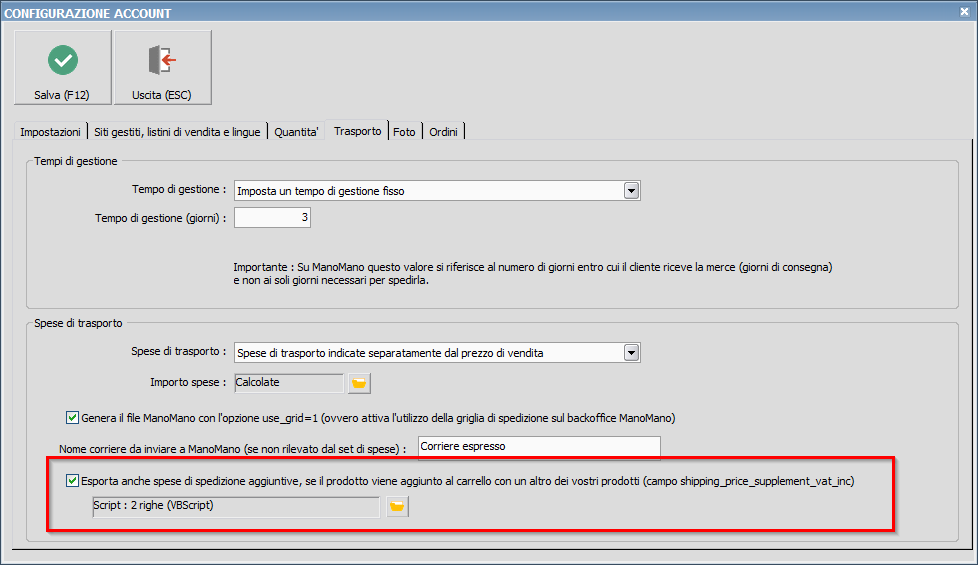
Task: Go to the Ordini tab
Action: coord(443,132)
